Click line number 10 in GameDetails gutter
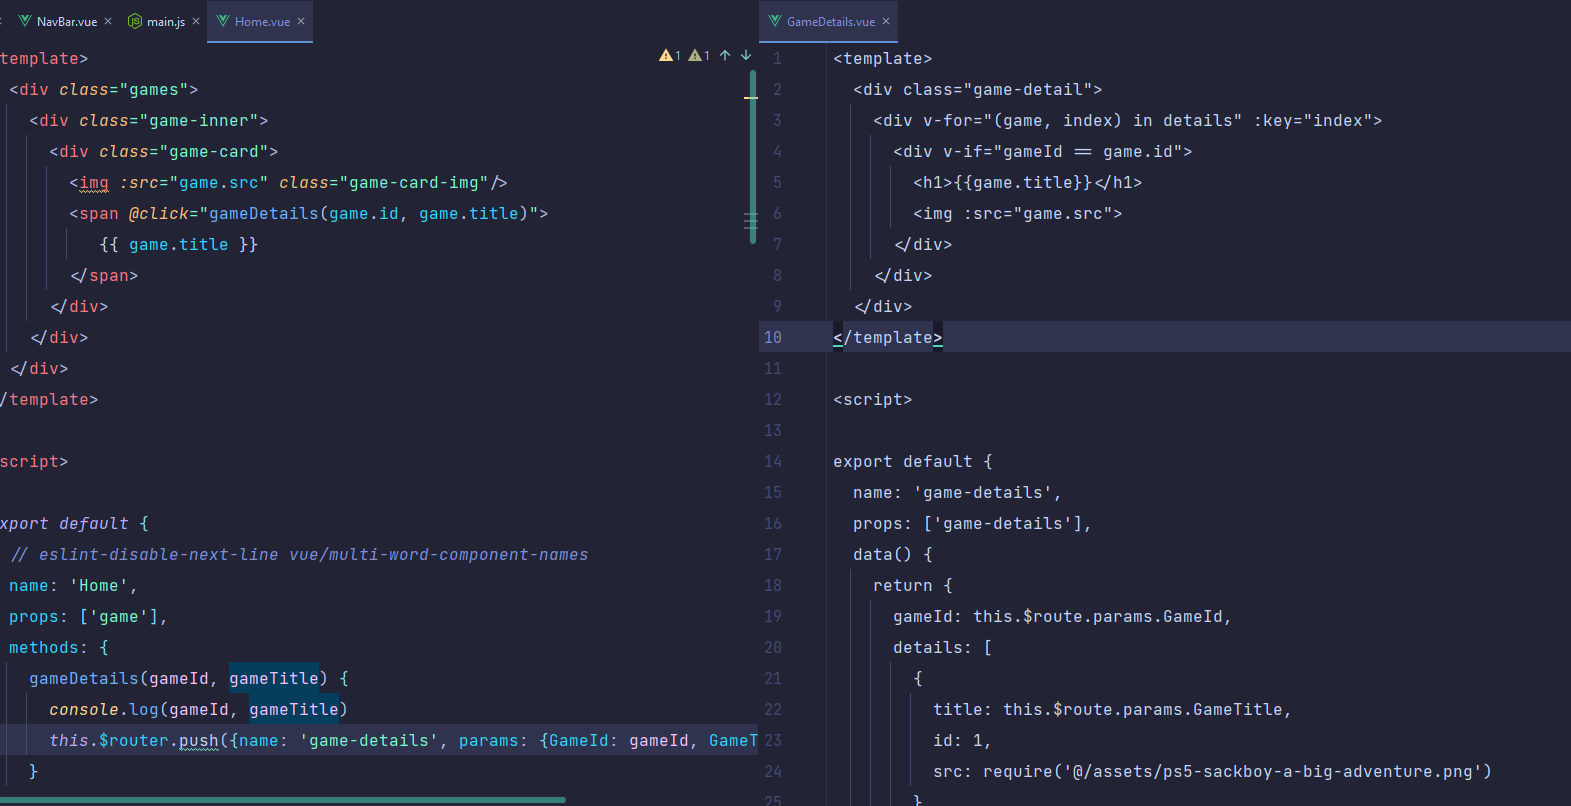 click(x=773, y=338)
